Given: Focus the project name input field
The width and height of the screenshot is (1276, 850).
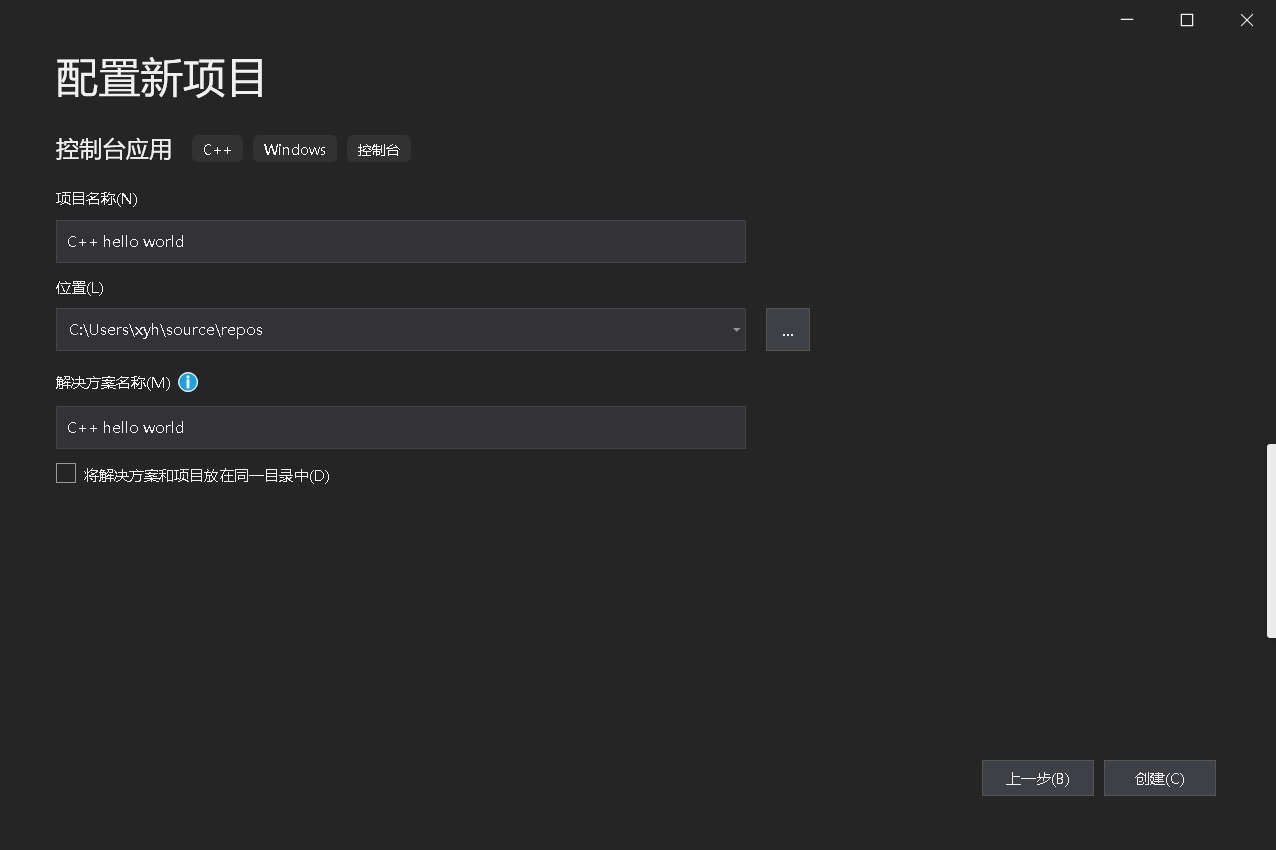Looking at the screenshot, I should click(x=401, y=241).
